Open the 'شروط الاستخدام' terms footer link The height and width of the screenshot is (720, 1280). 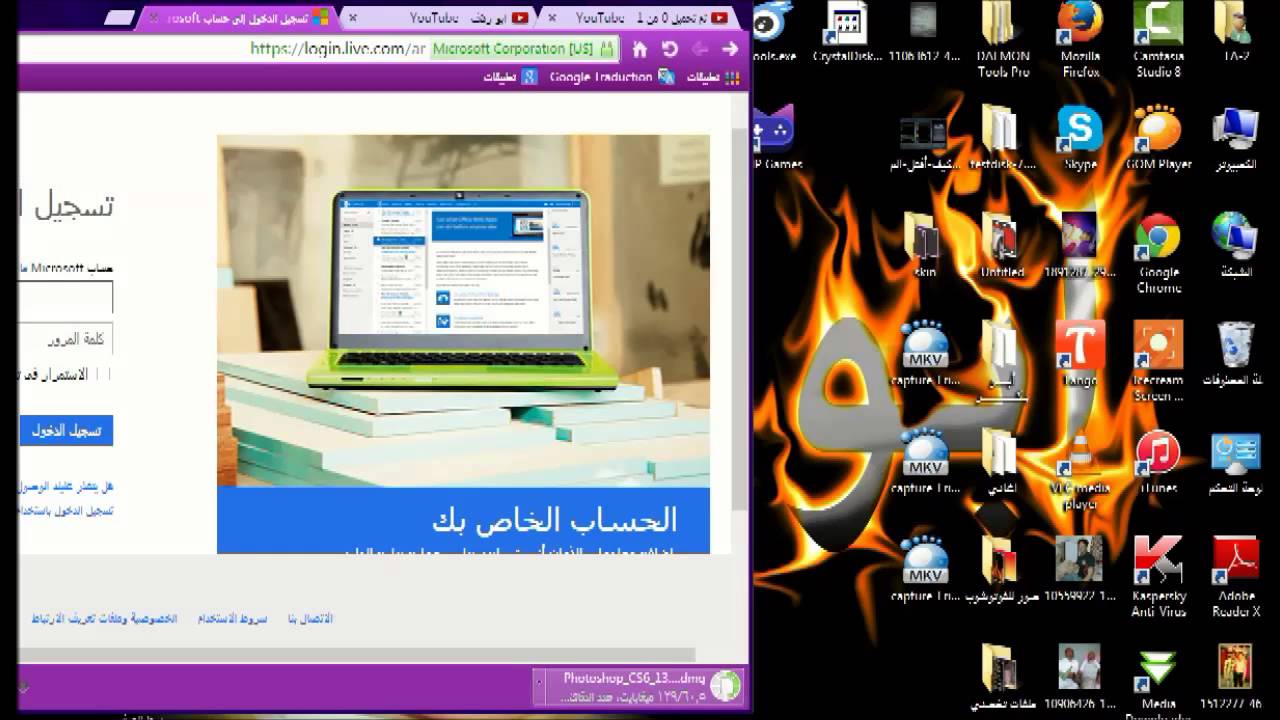[233, 618]
